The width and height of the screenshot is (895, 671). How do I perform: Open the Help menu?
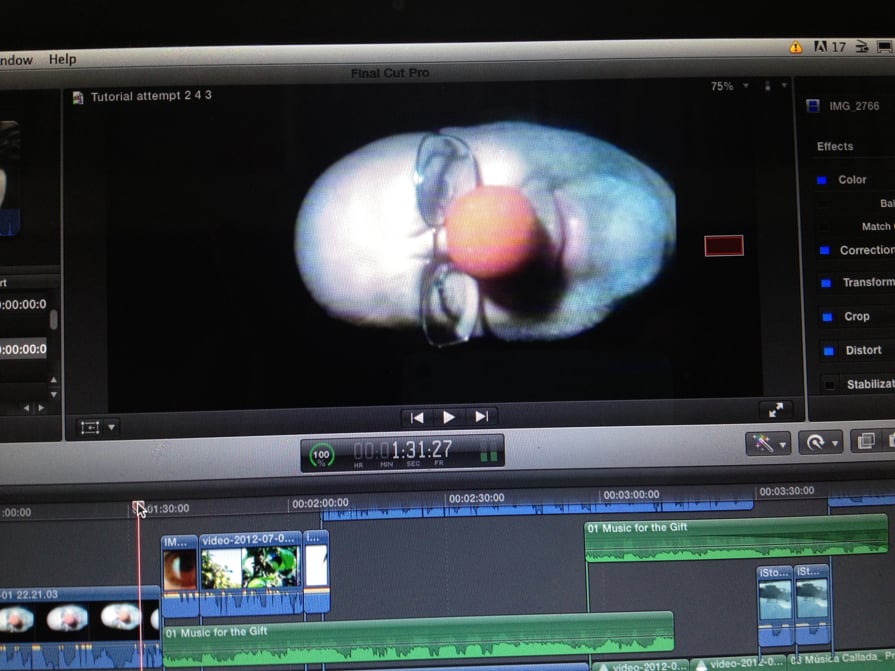(x=62, y=60)
